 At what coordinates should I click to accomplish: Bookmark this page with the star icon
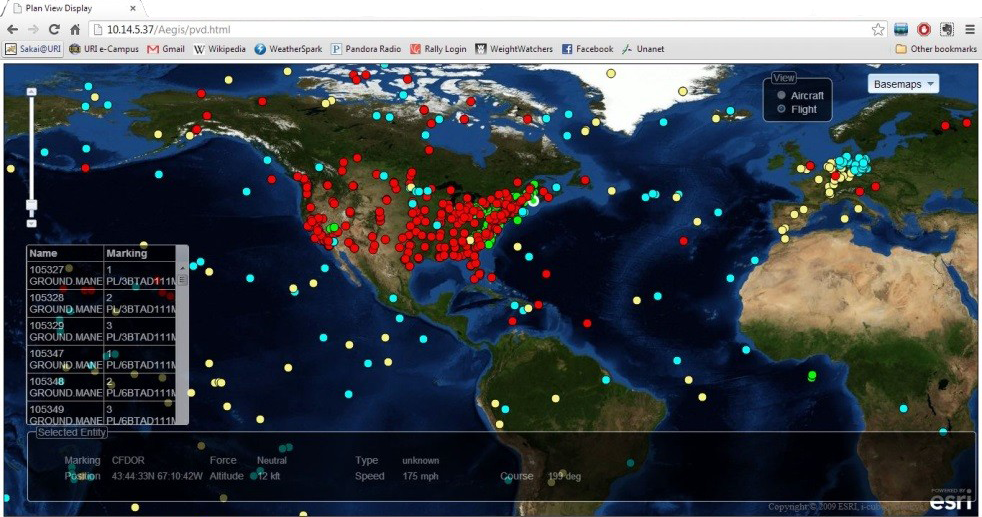877,30
